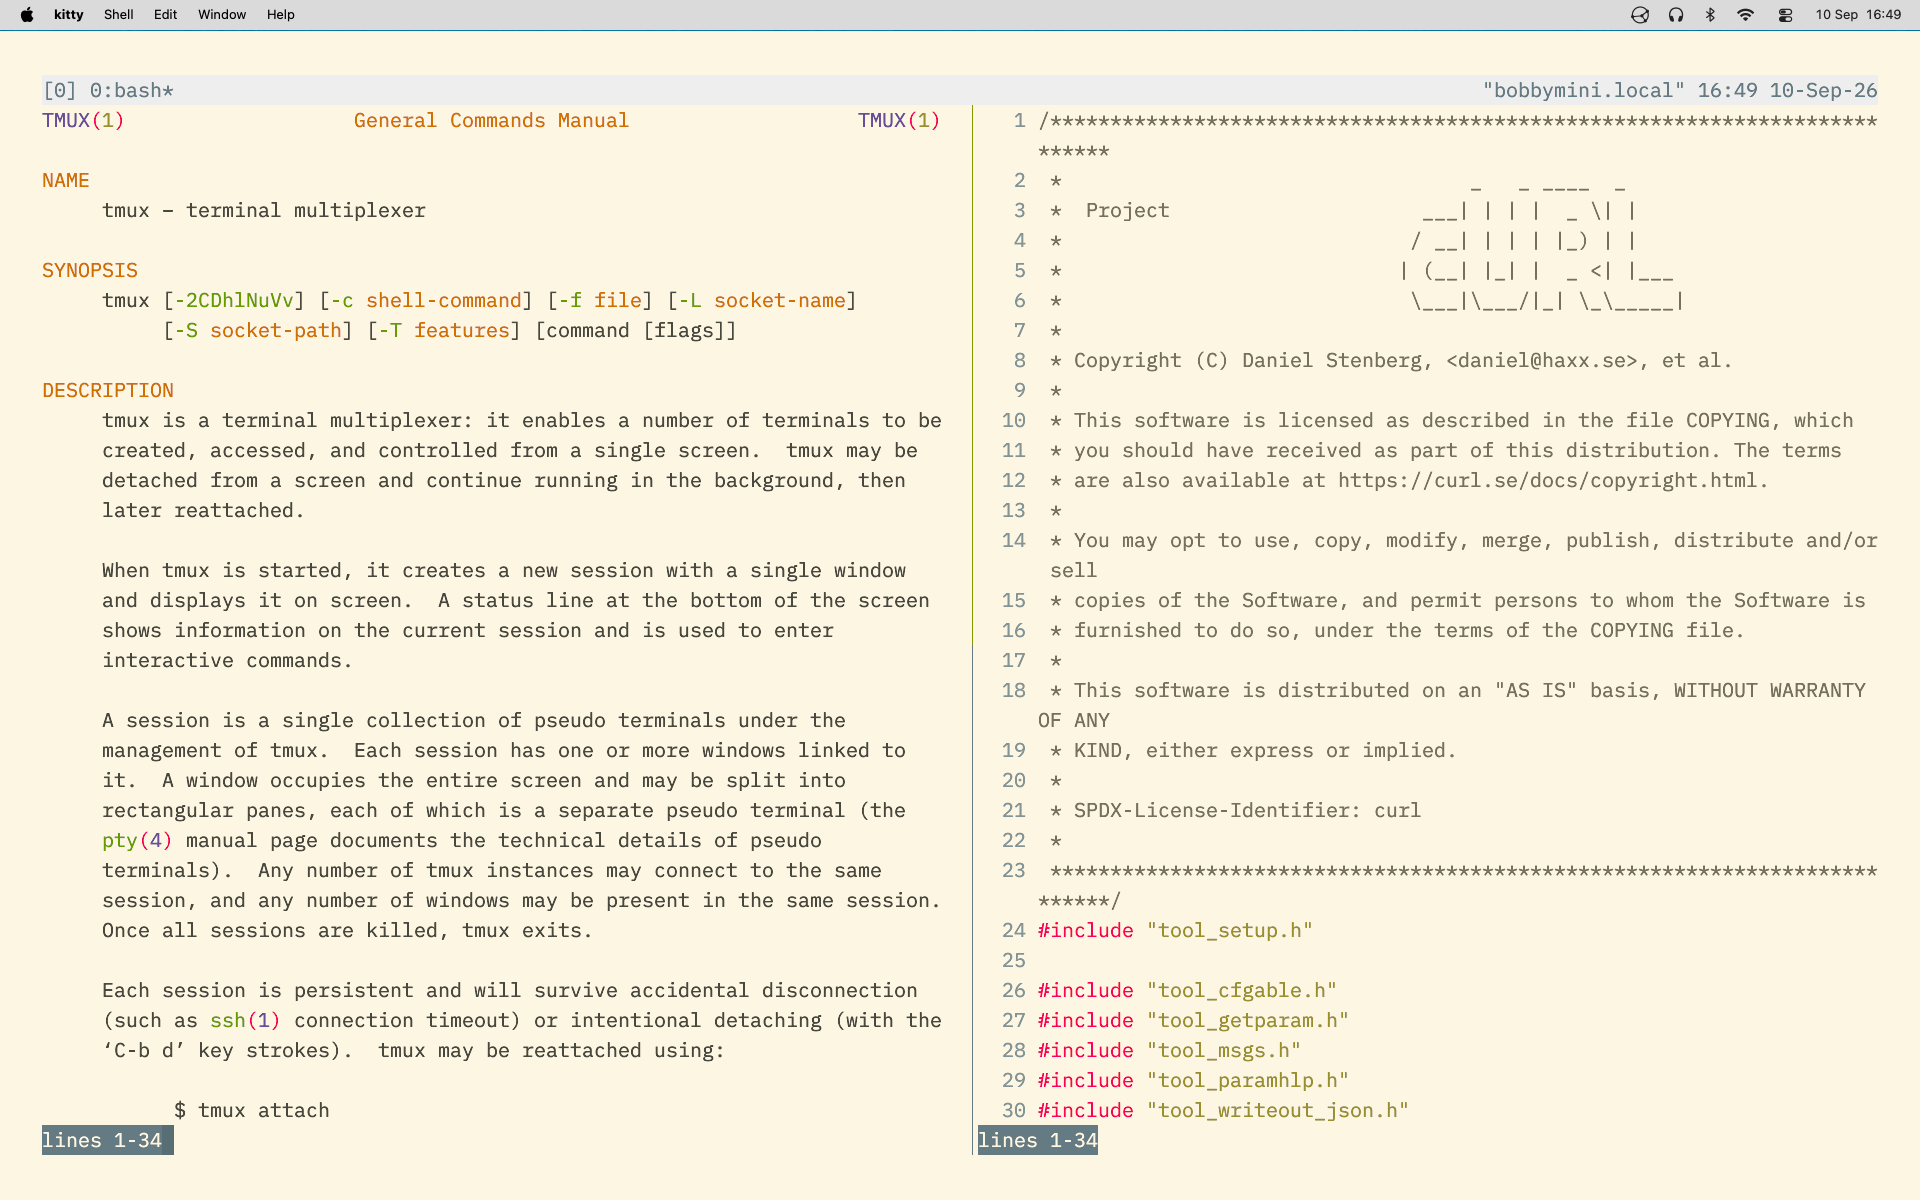Click line 24 include "tool_setup.h"
Image resolution: width=1920 pixels, height=1200 pixels.
point(1175,931)
